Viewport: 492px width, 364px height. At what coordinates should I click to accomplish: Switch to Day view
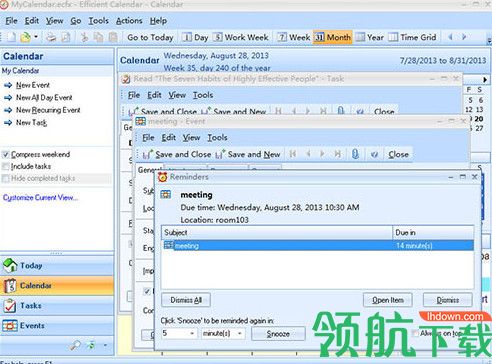(x=195, y=37)
